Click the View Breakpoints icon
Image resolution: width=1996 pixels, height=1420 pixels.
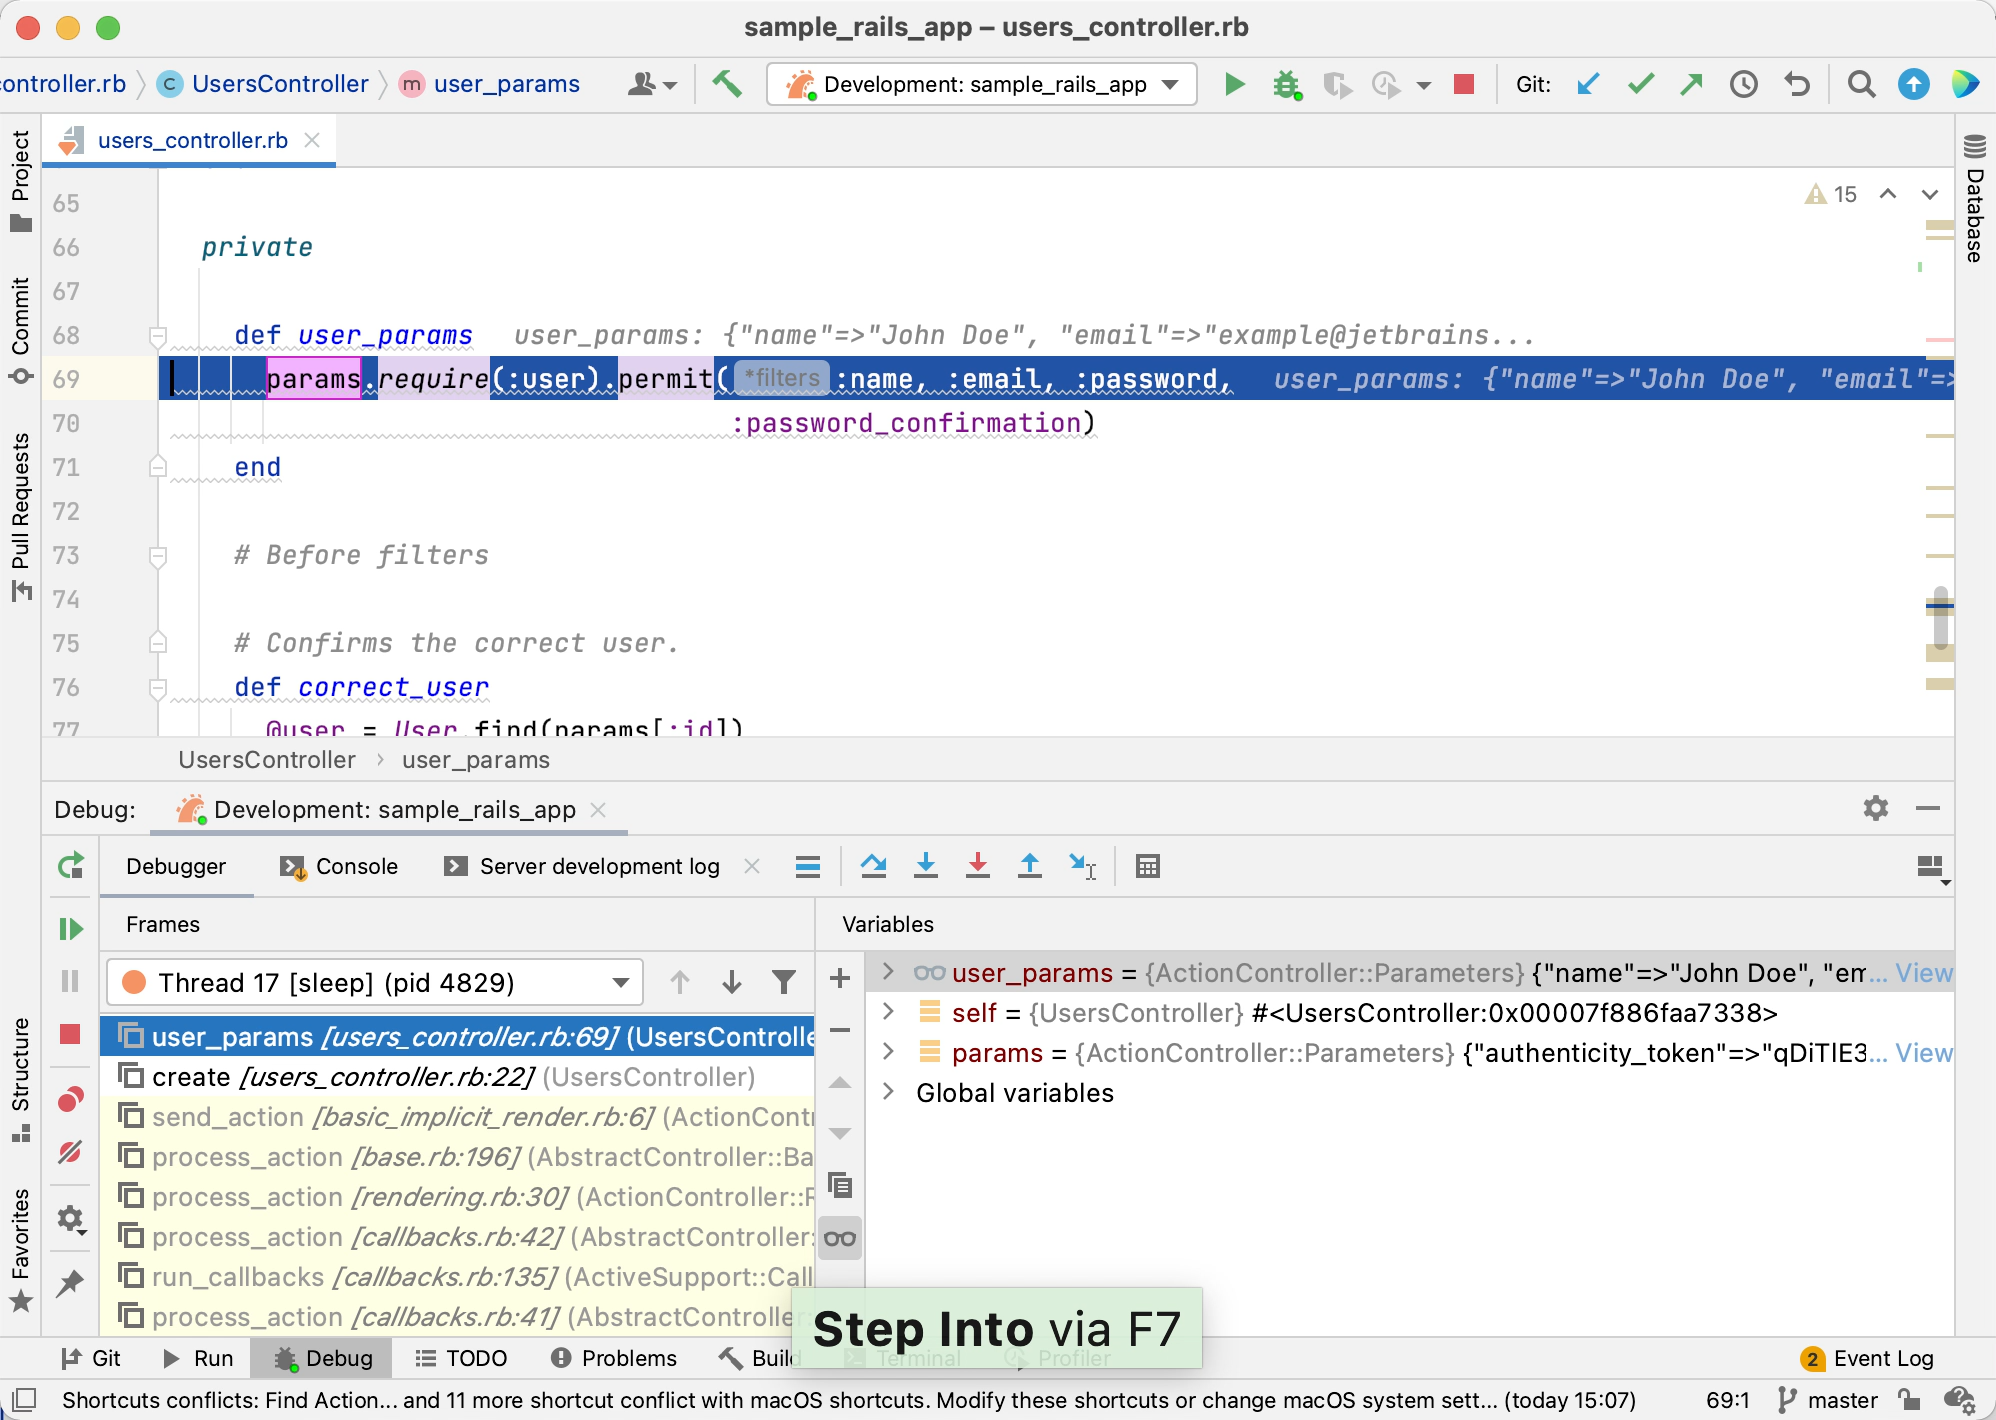[70, 1100]
